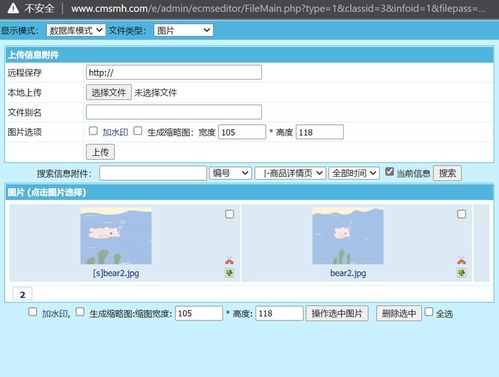Open the 显示模式 数据库模式 dropdown
This screenshot has height=377, width=499.
coord(76,30)
